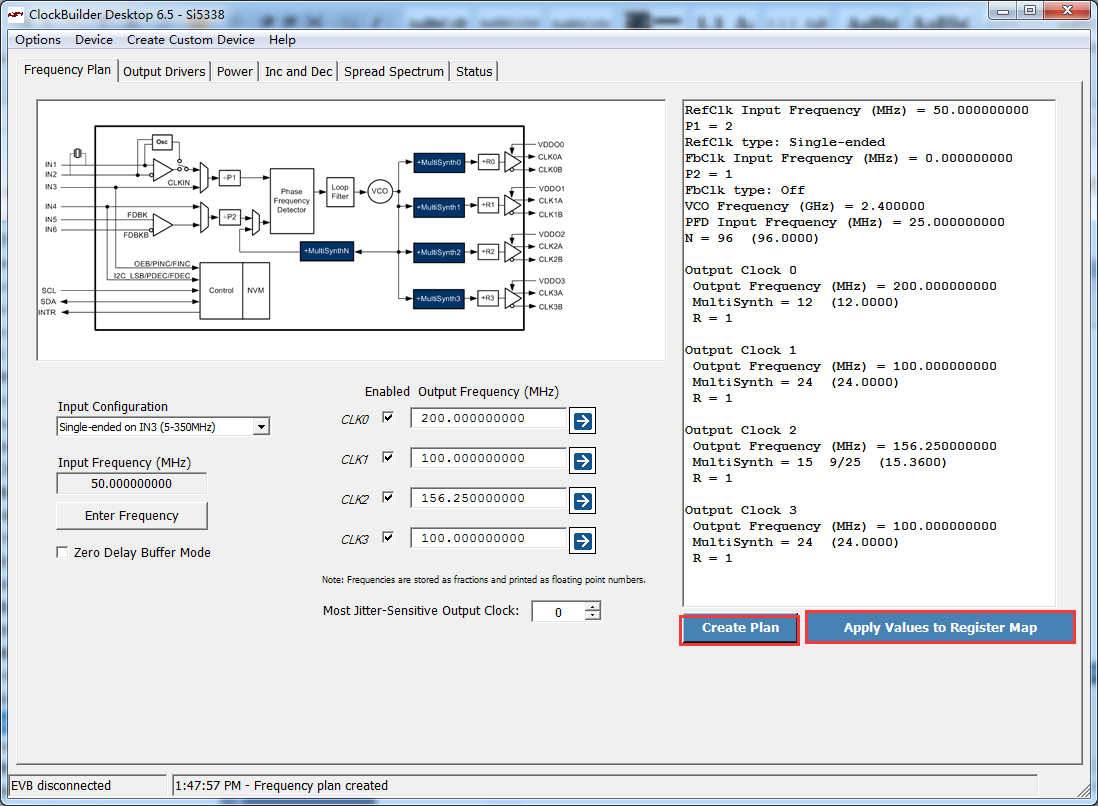
Task: Click the MultiSynthN block in the diagram
Action: (327, 251)
